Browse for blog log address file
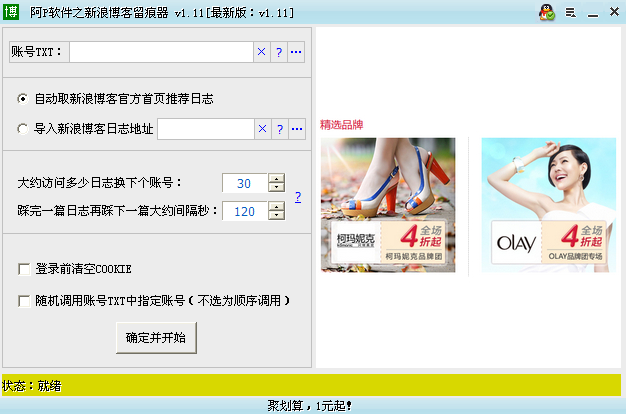Image resolution: width=626 pixels, height=414 pixels. pyautogui.click(x=297, y=129)
